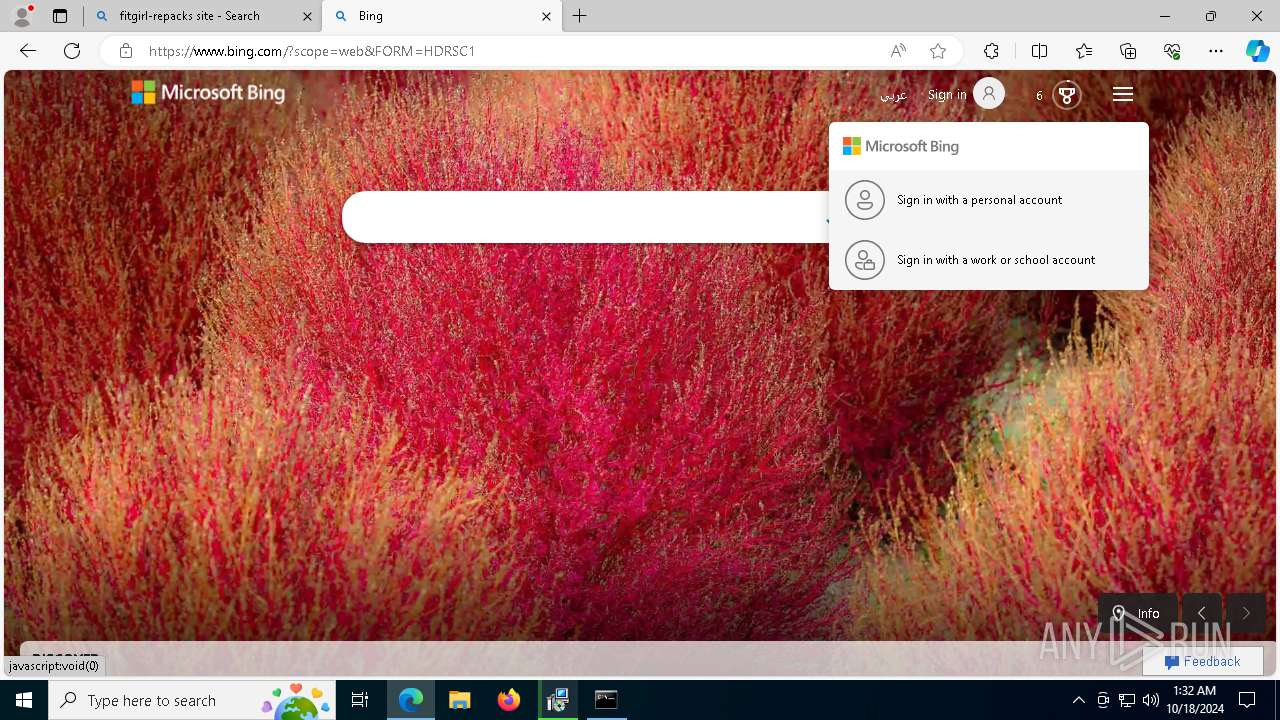Open File Explorer from taskbar
Viewport: 1280px width, 720px height.
coord(460,700)
